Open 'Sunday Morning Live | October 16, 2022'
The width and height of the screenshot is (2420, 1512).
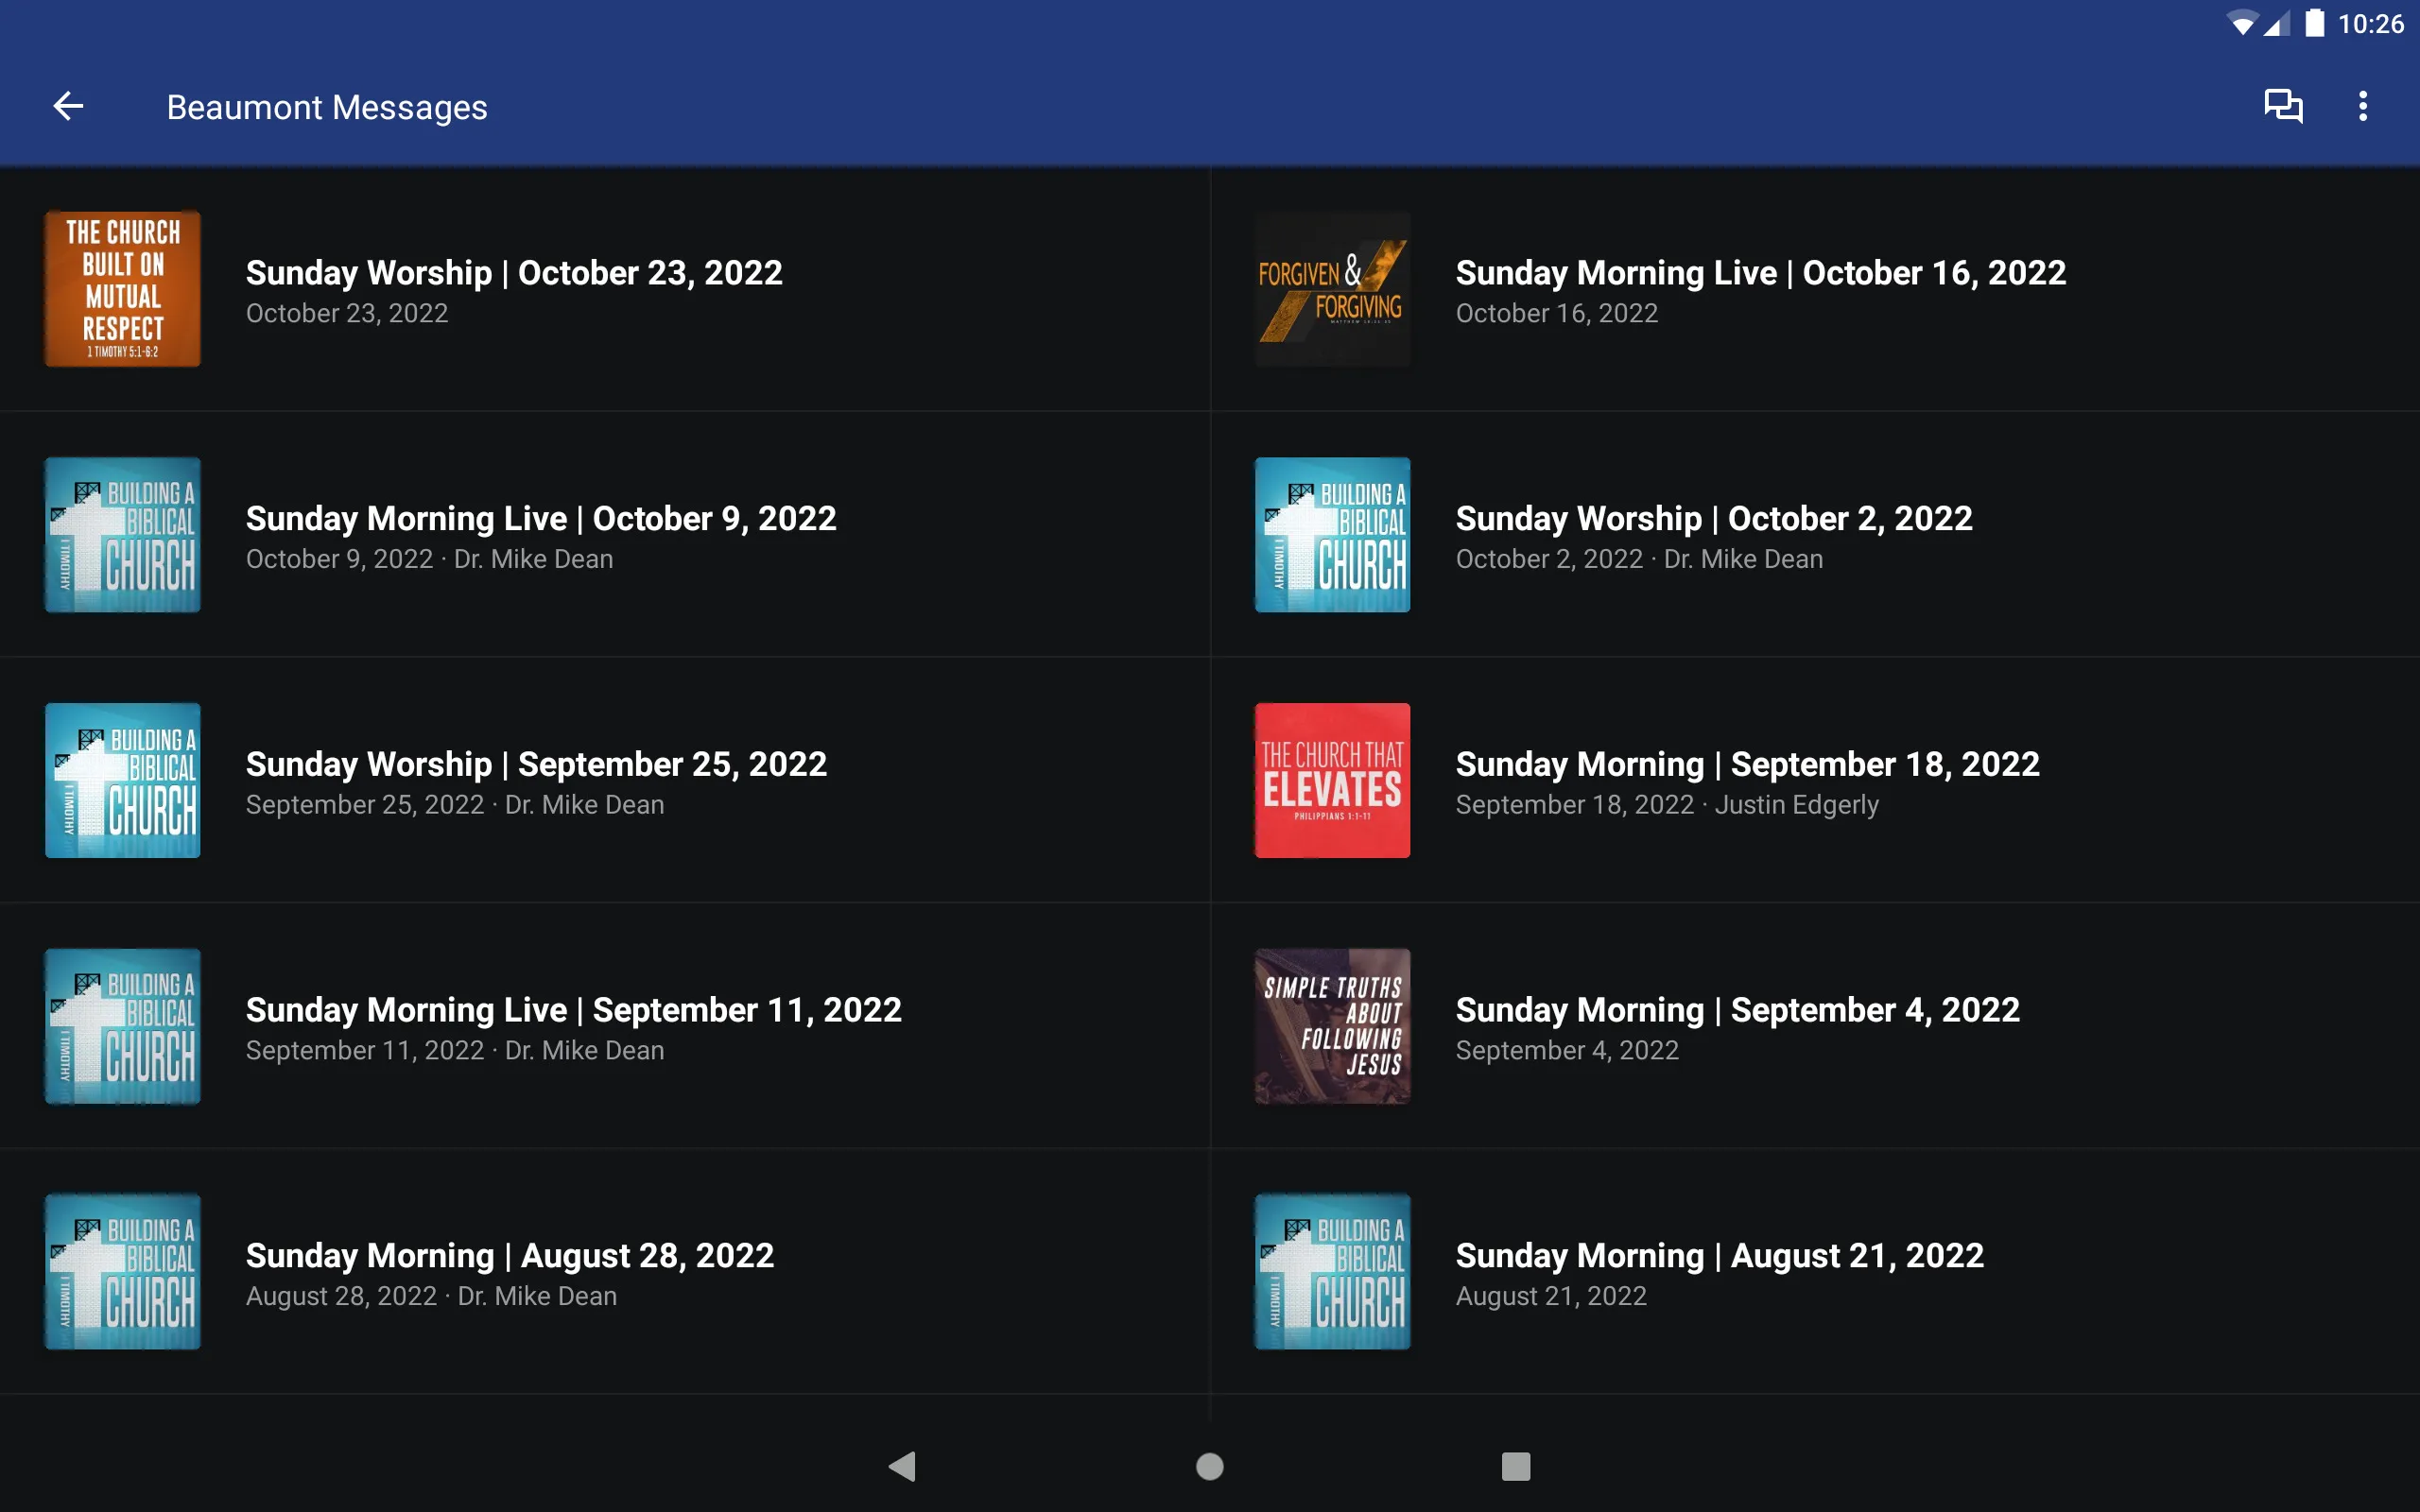coord(1815,289)
